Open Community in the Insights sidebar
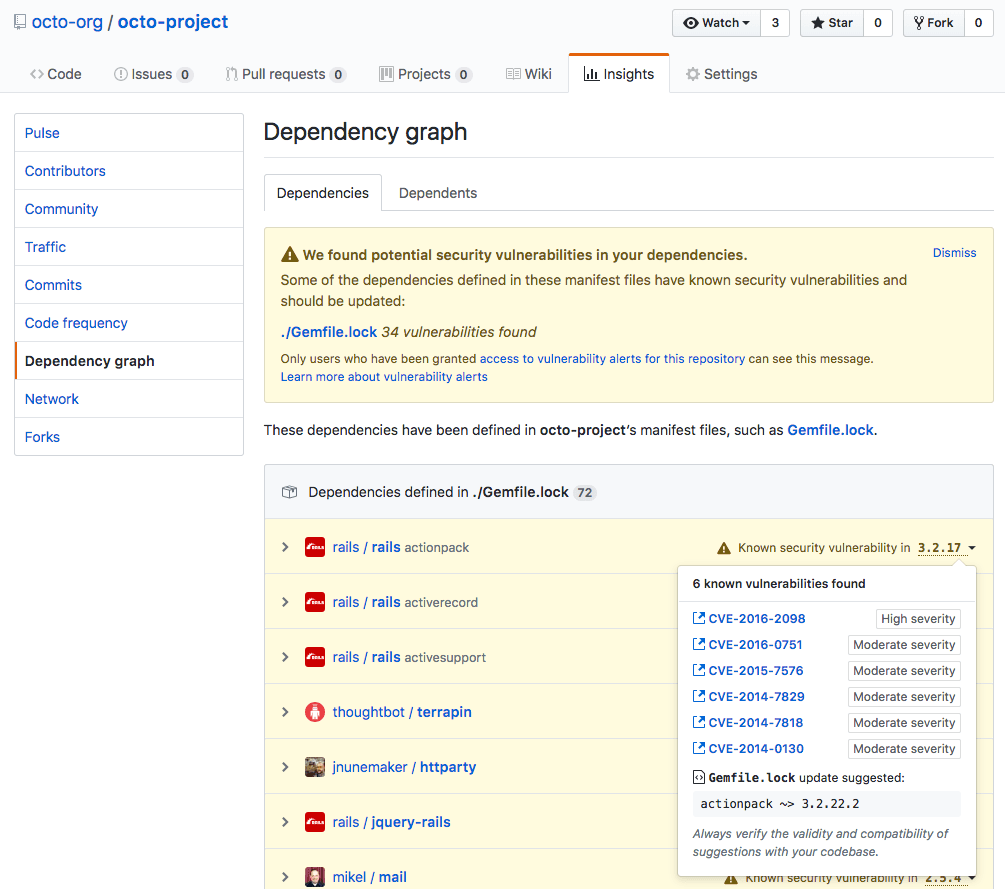The height and width of the screenshot is (889, 1005). [129, 209]
